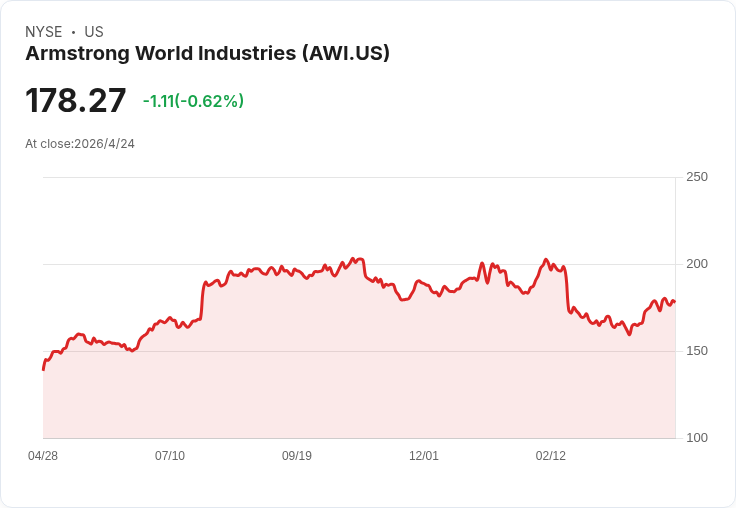The width and height of the screenshot is (736, 508).
Task: Click the 150 y-axis label
Action: pos(697,351)
